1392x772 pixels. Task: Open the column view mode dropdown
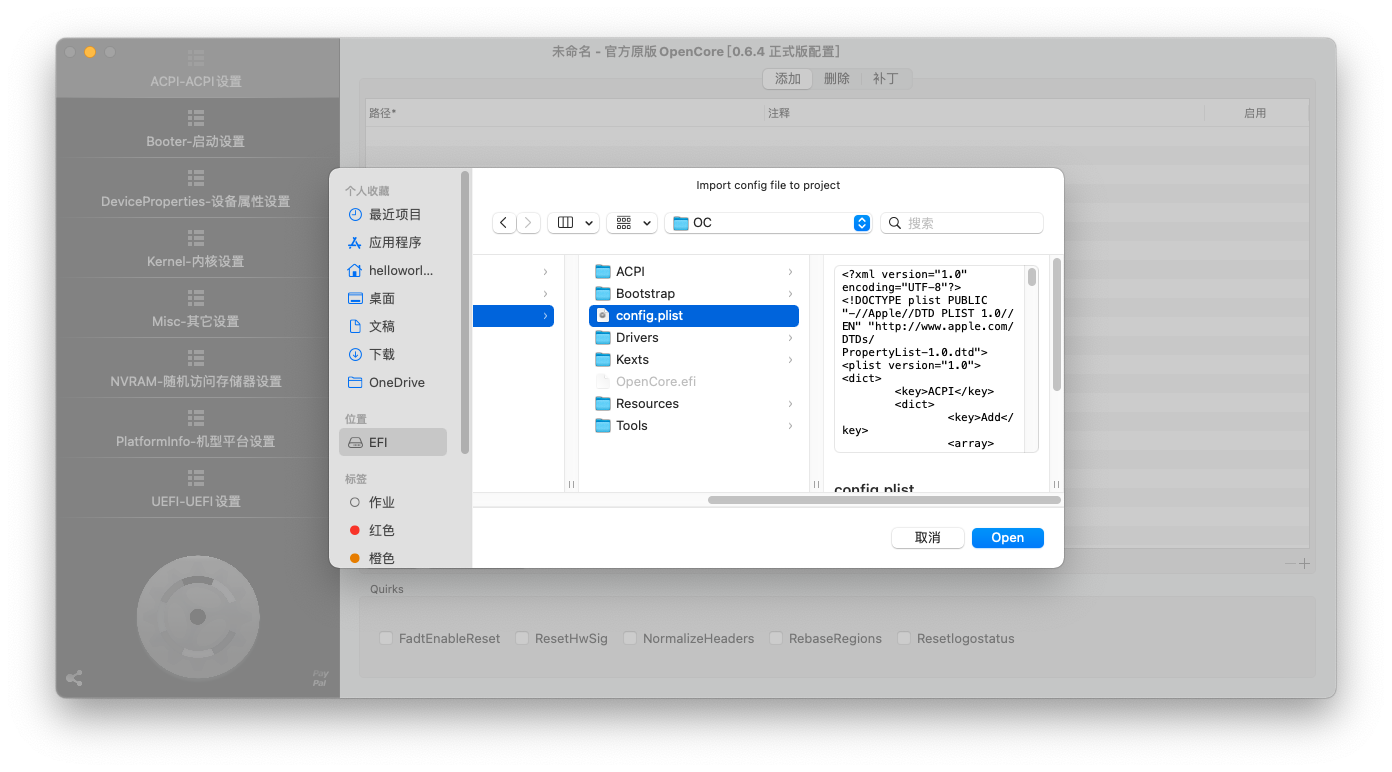pyautogui.click(x=573, y=223)
